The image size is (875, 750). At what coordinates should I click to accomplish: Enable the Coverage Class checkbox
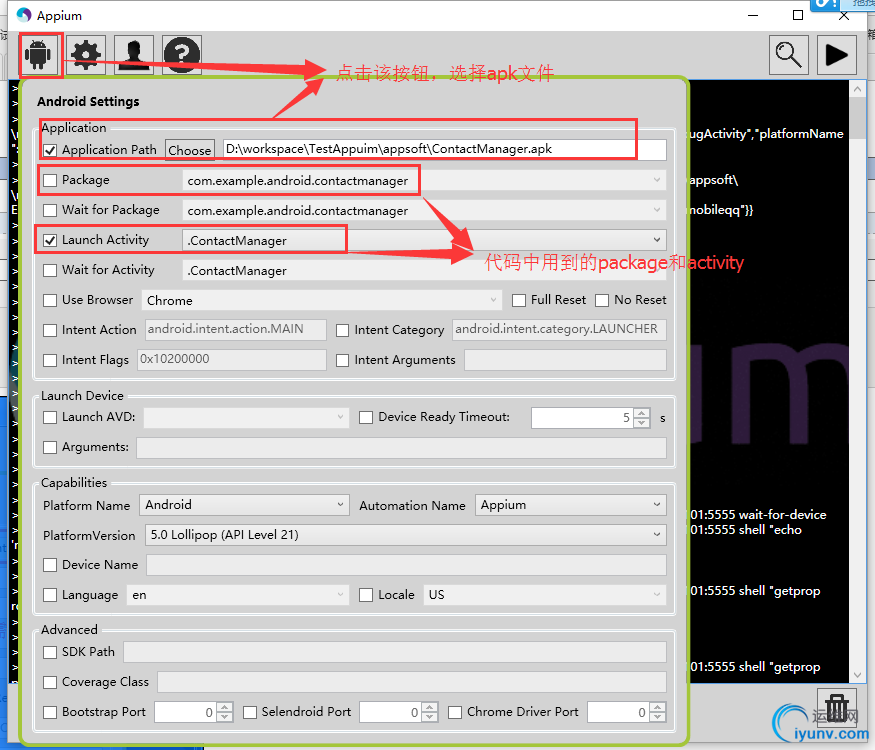point(50,682)
